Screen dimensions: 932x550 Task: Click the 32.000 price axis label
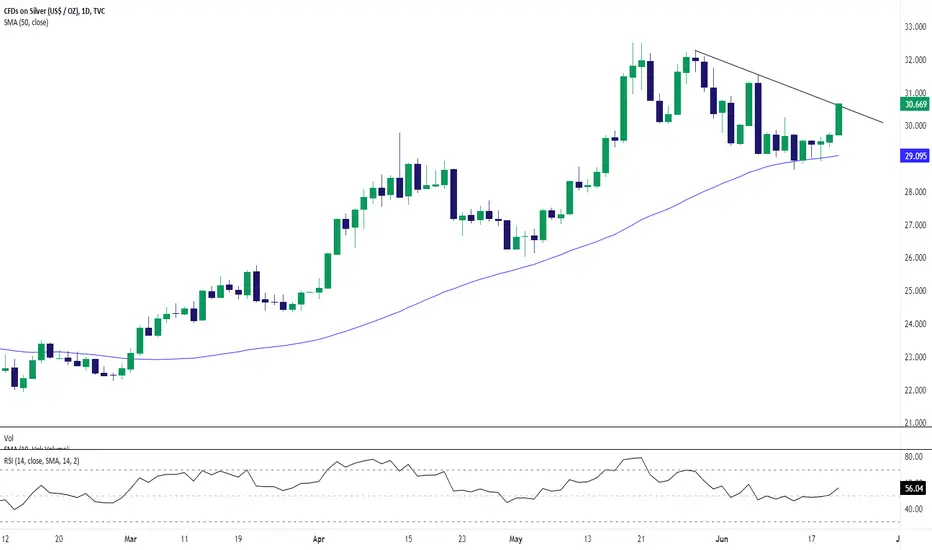coord(915,60)
